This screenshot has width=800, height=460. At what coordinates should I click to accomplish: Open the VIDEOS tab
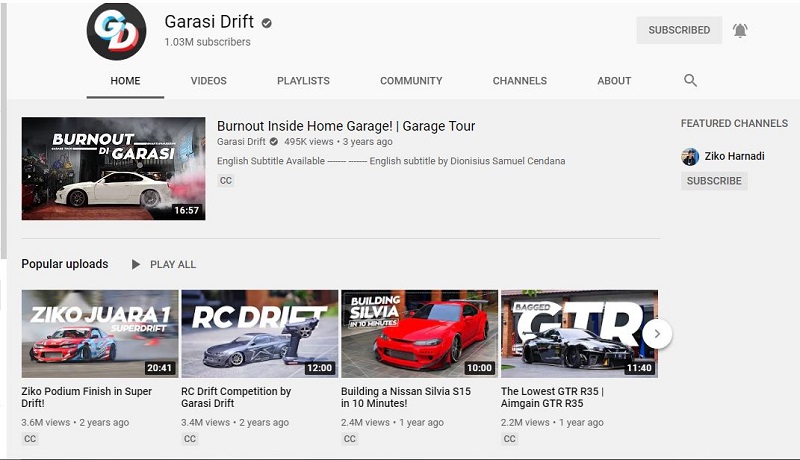(x=208, y=81)
